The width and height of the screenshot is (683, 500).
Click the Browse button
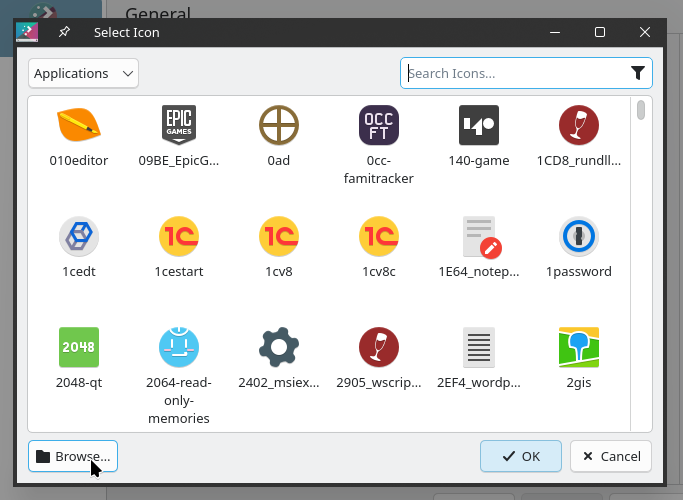73,456
